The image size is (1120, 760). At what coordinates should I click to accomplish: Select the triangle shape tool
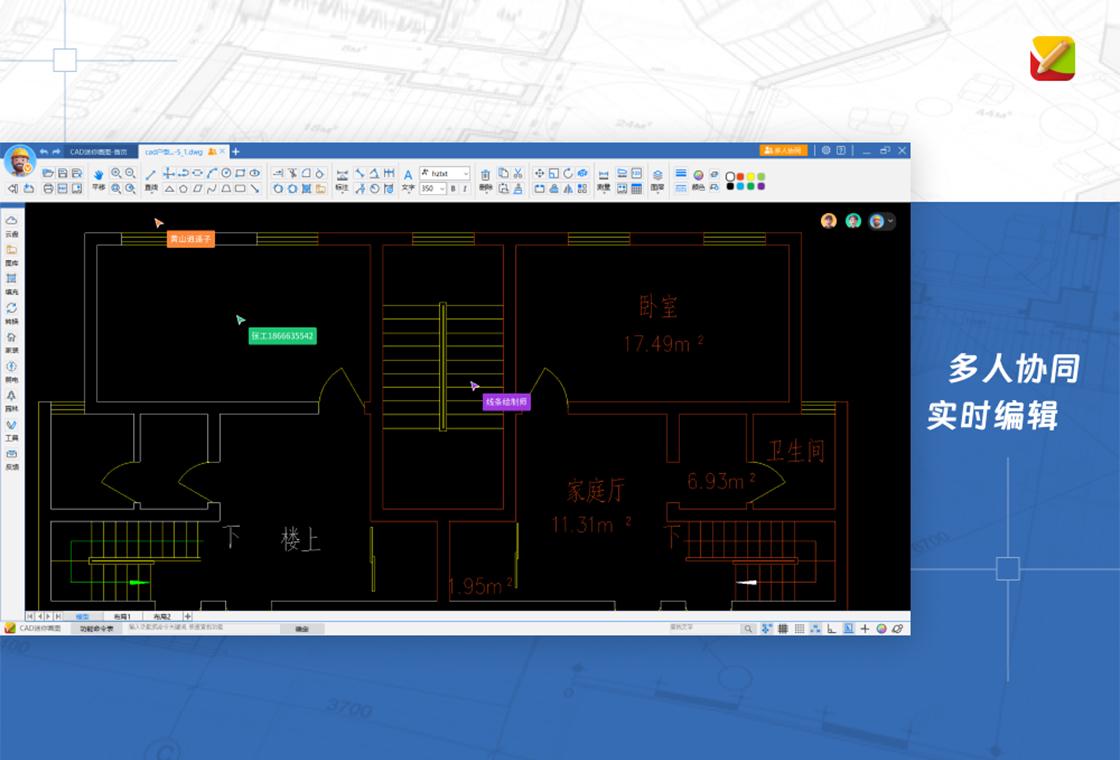click(169, 189)
